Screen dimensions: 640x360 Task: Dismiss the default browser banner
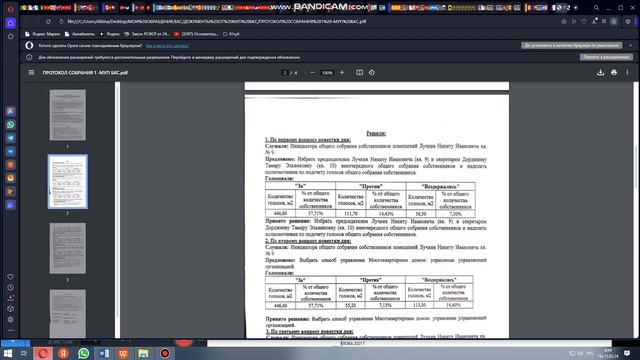point(631,45)
